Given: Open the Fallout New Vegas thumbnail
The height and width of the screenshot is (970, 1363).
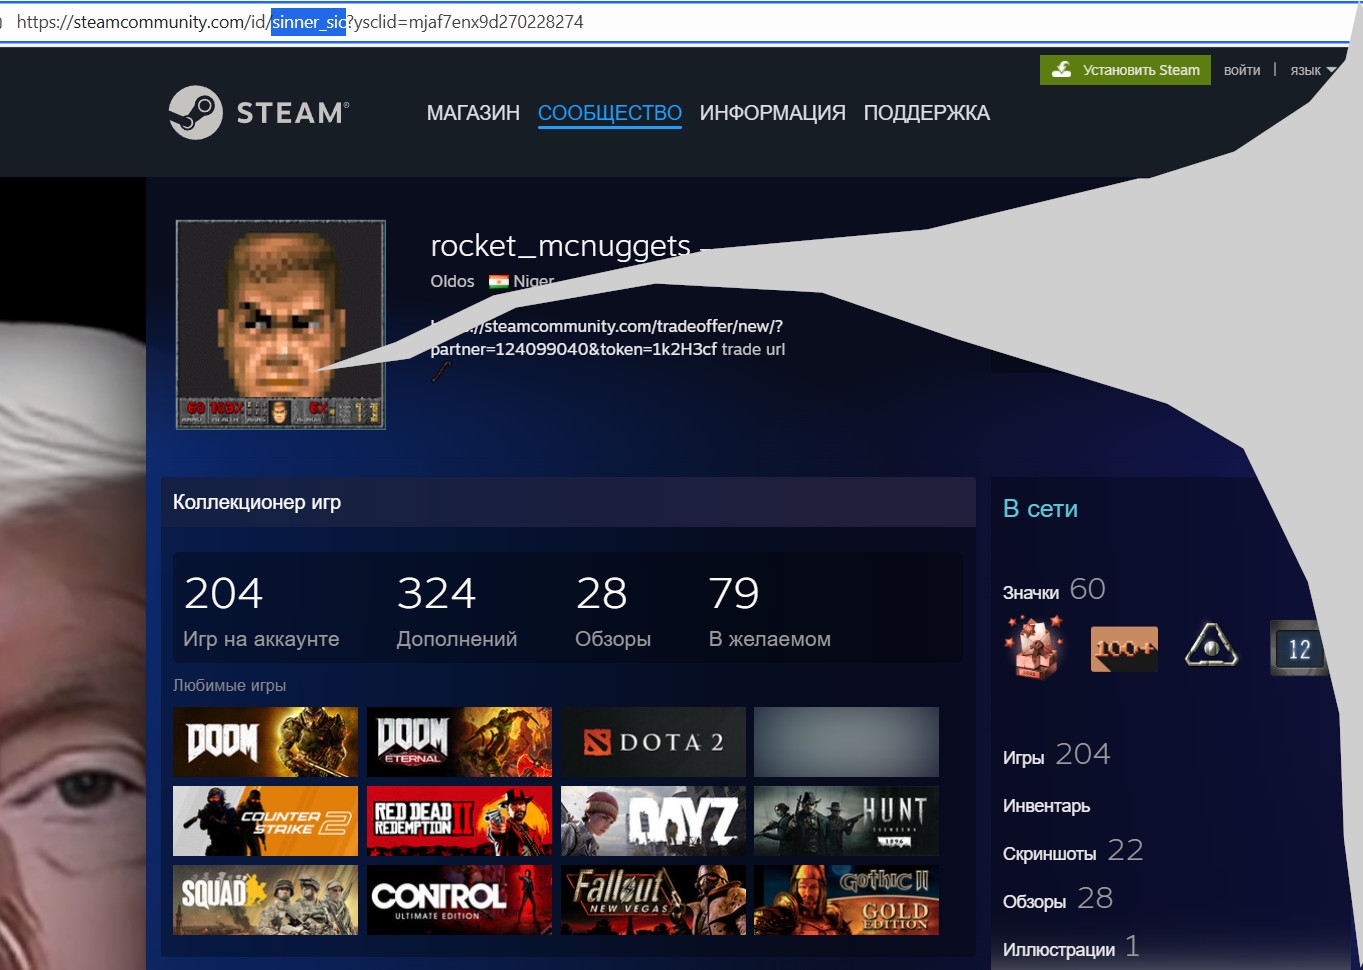Looking at the screenshot, I should [653, 900].
